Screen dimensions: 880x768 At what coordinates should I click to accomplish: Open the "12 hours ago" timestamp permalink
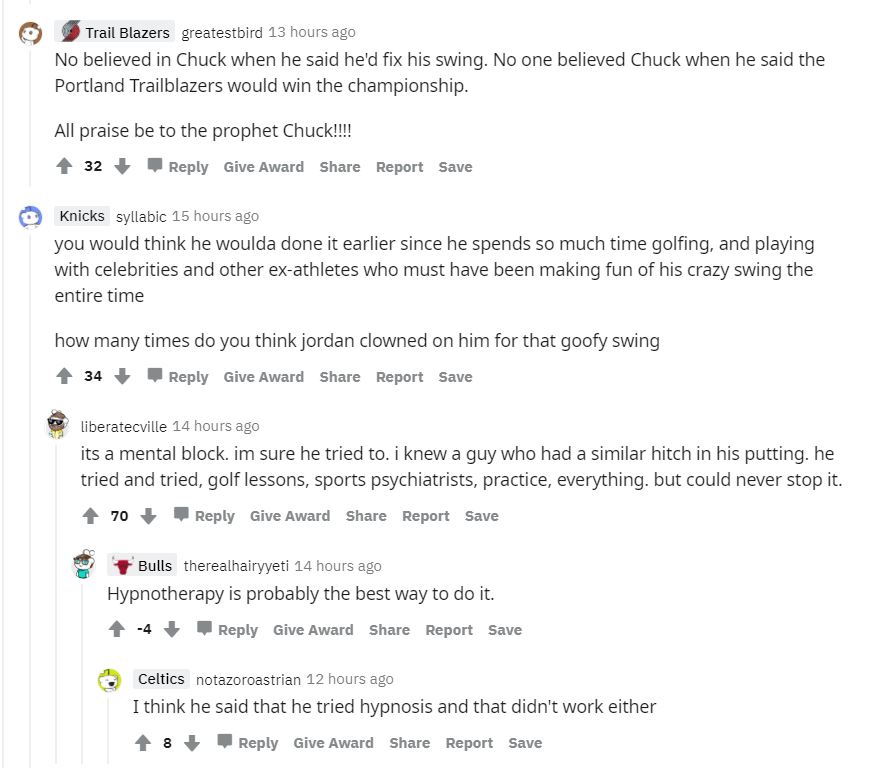pyautogui.click(x=350, y=679)
